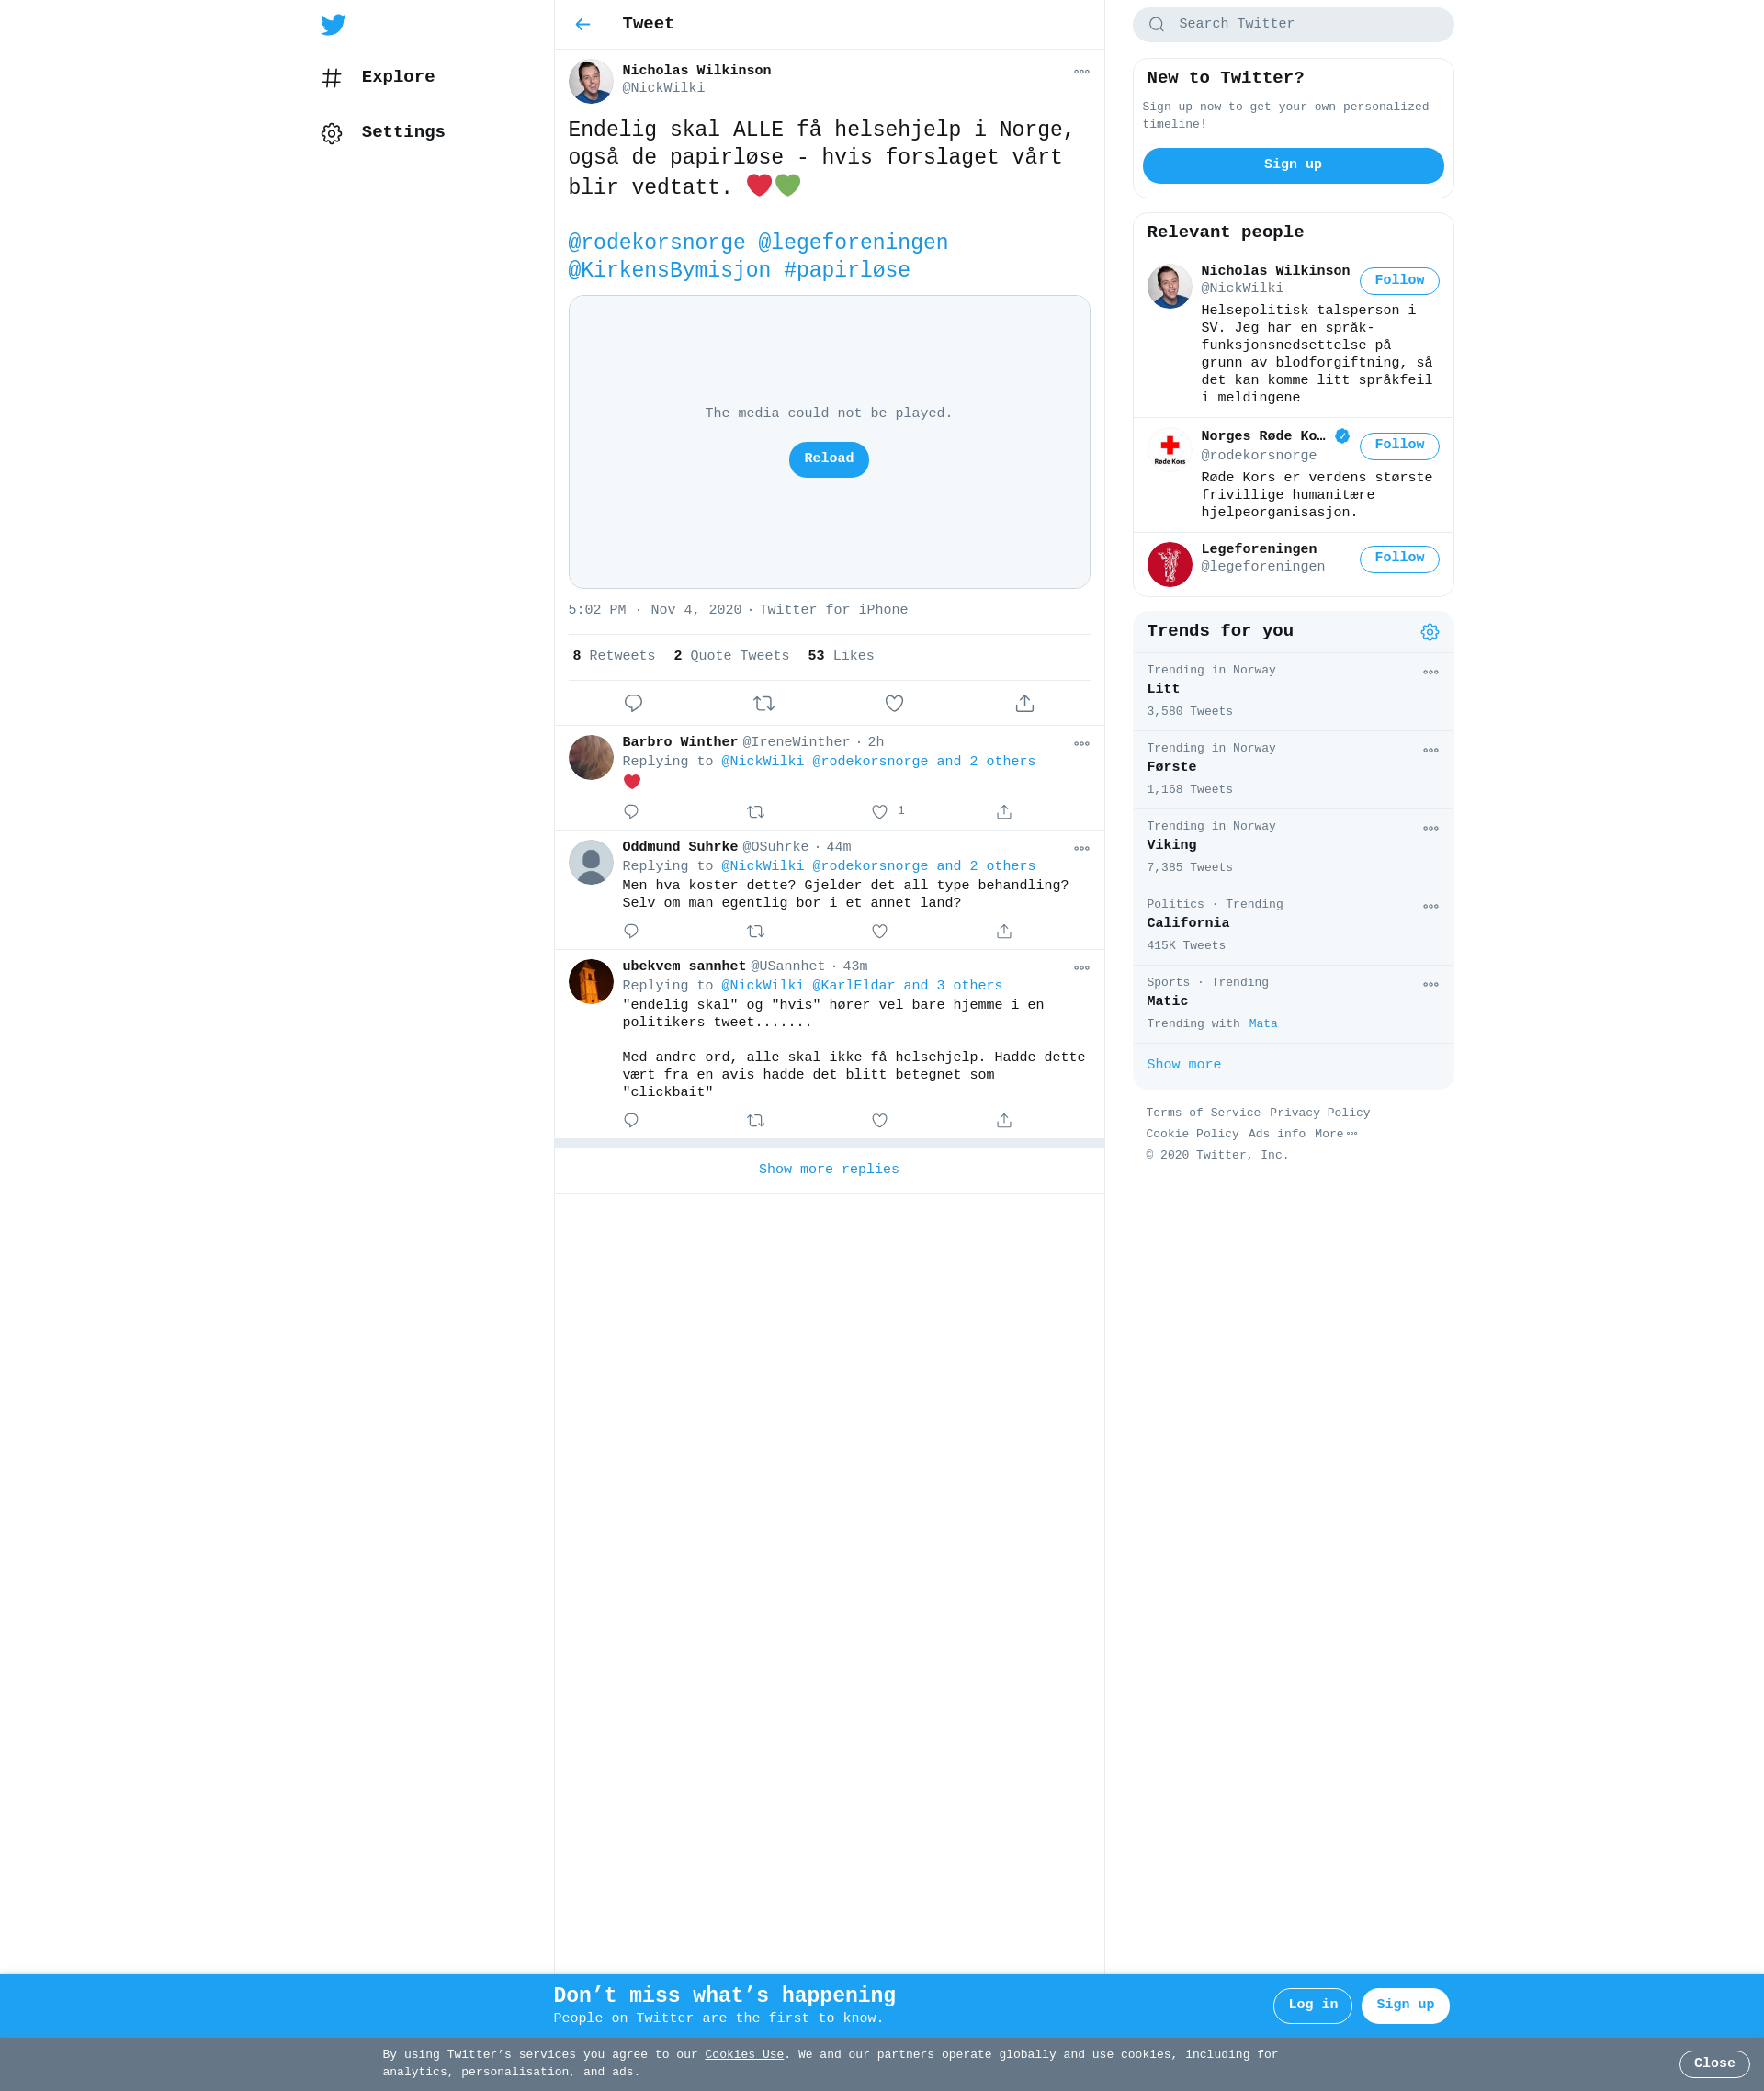Reload the unplayable media
This screenshot has height=2091, width=1764.
point(828,459)
